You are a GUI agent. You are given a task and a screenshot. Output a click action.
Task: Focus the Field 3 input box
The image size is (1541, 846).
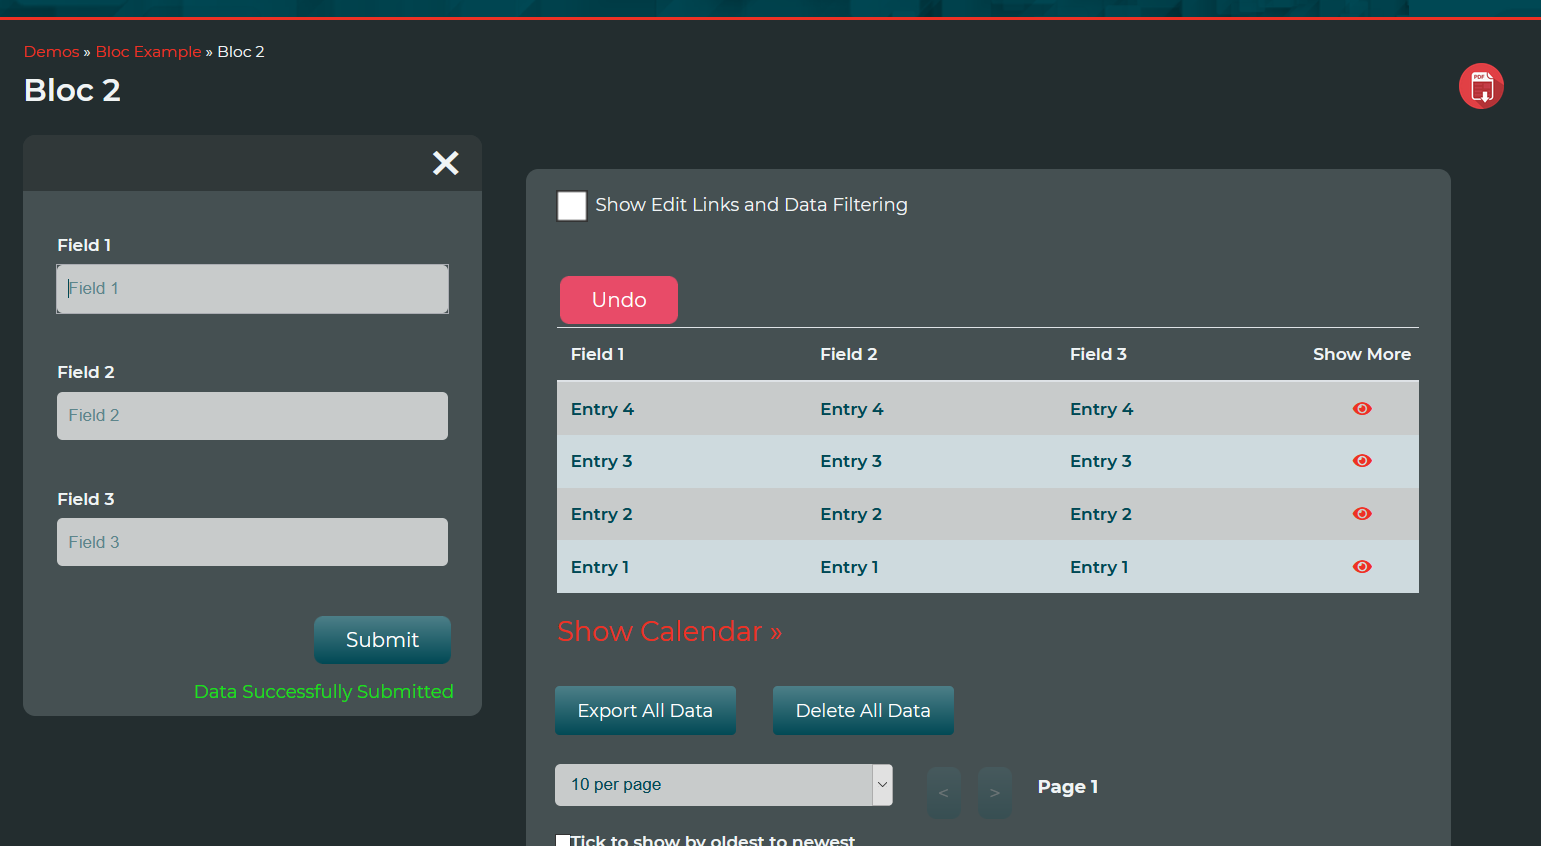(x=252, y=542)
